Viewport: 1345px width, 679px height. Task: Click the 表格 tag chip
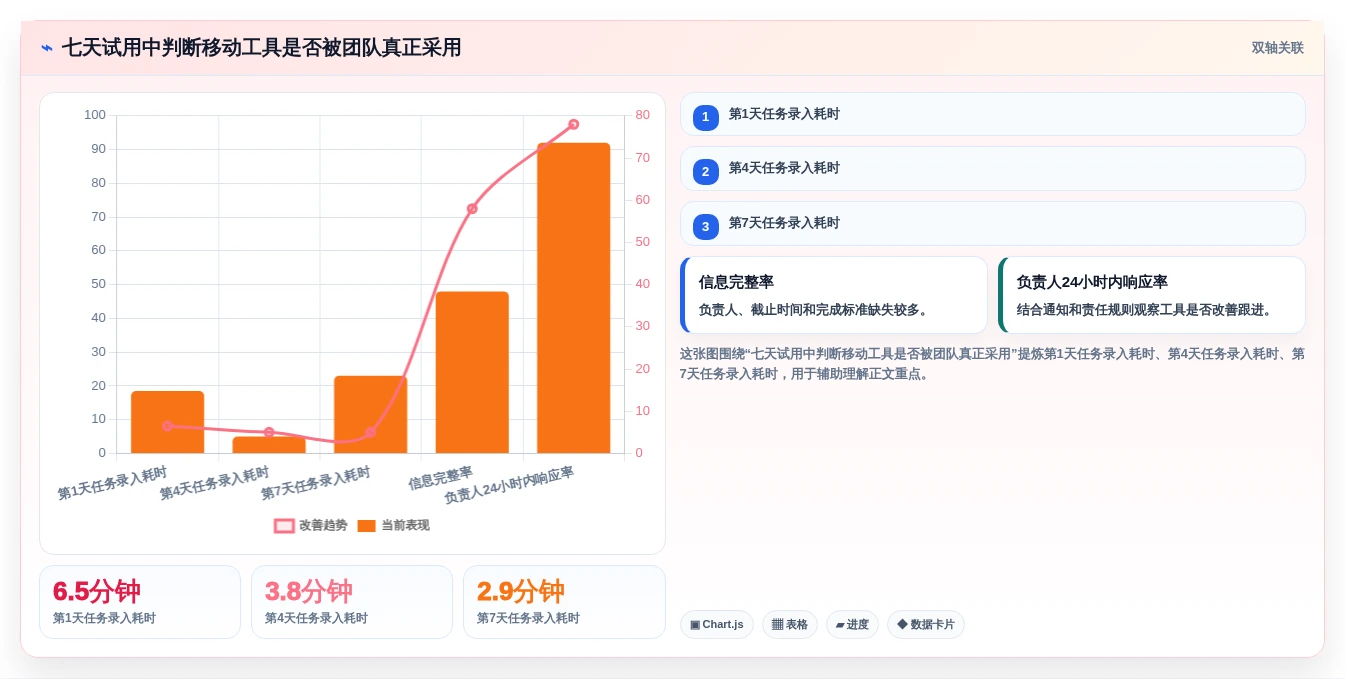[x=789, y=625]
